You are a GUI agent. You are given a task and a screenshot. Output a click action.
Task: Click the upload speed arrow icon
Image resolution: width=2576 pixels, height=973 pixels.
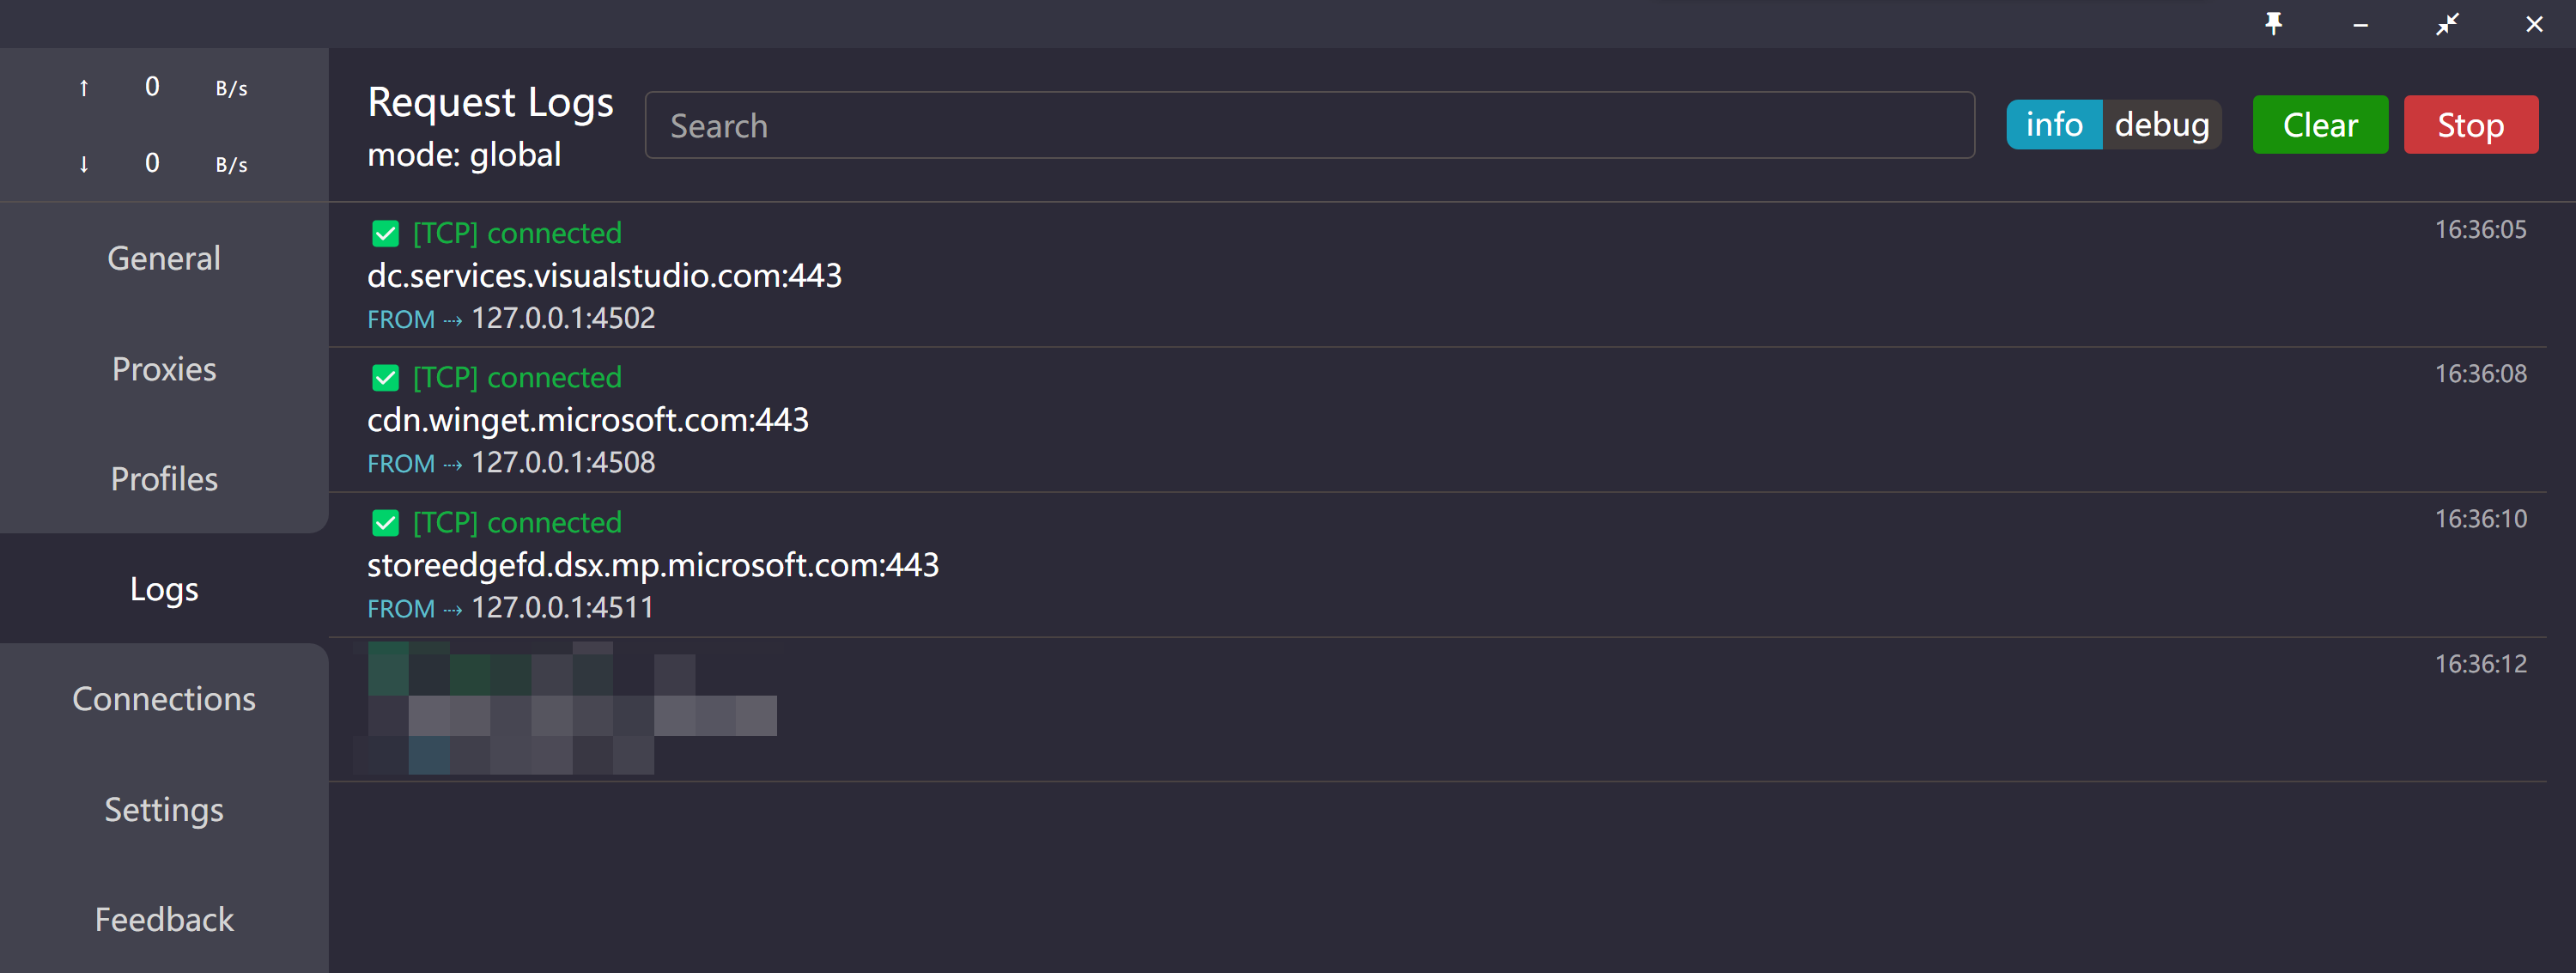tap(84, 88)
